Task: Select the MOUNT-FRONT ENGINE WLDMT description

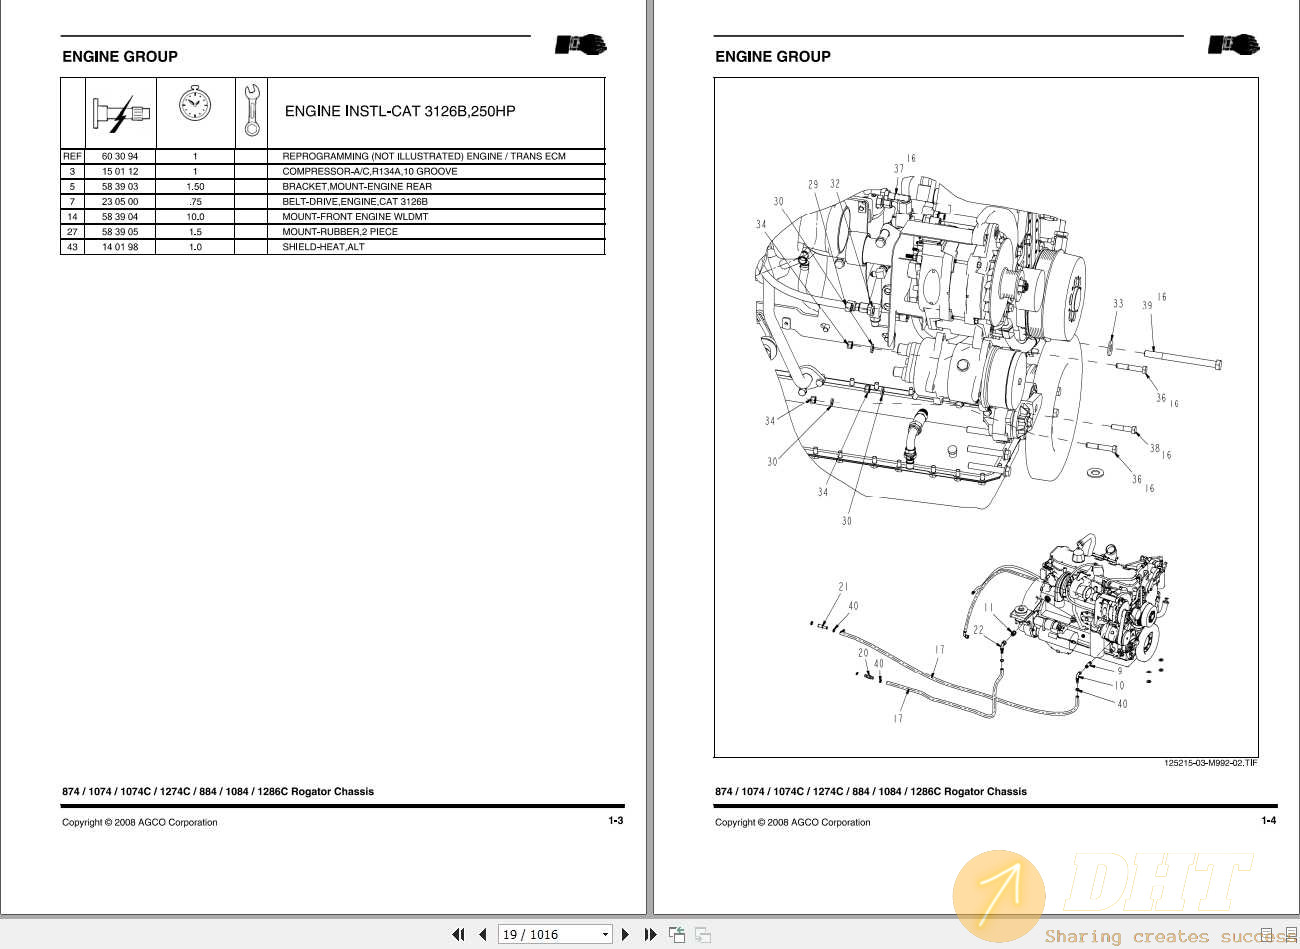Action: pos(355,216)
